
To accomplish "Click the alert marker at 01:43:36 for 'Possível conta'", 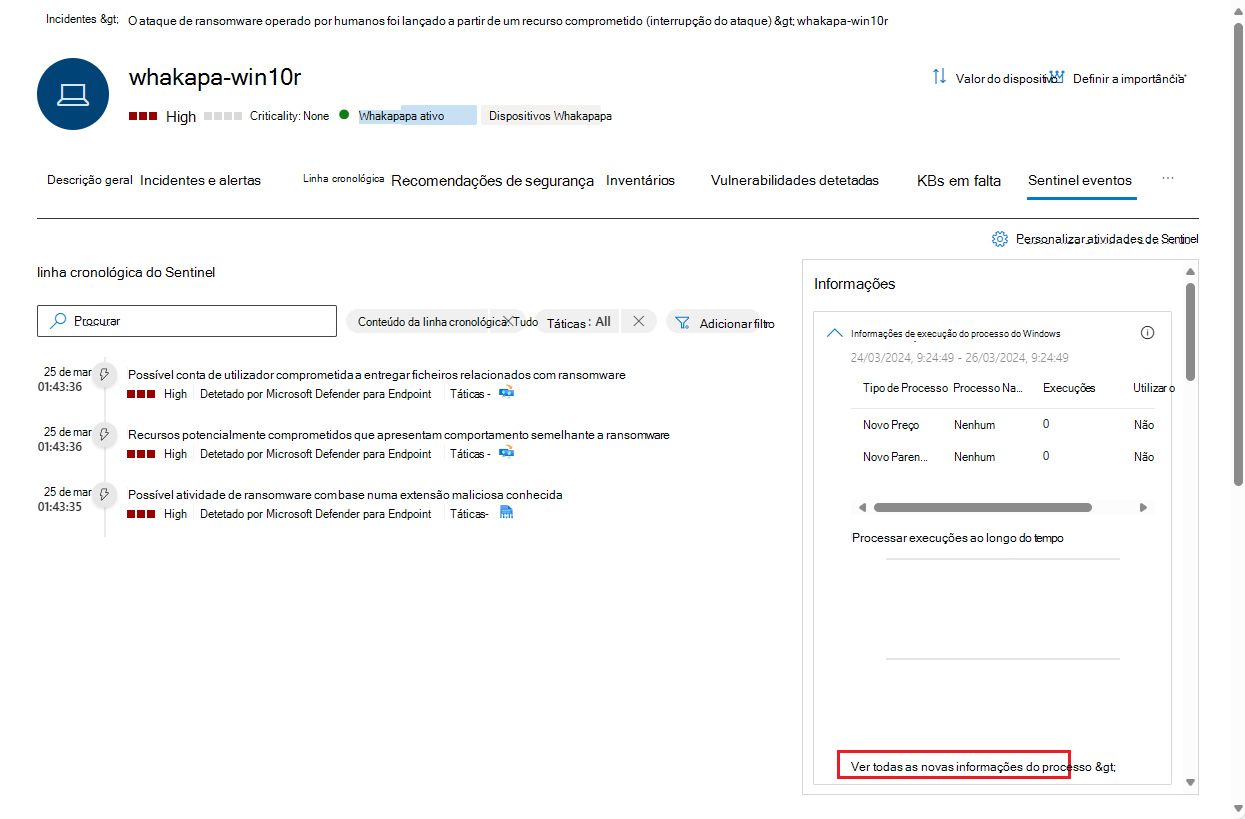I will click(x=104, y=375).
